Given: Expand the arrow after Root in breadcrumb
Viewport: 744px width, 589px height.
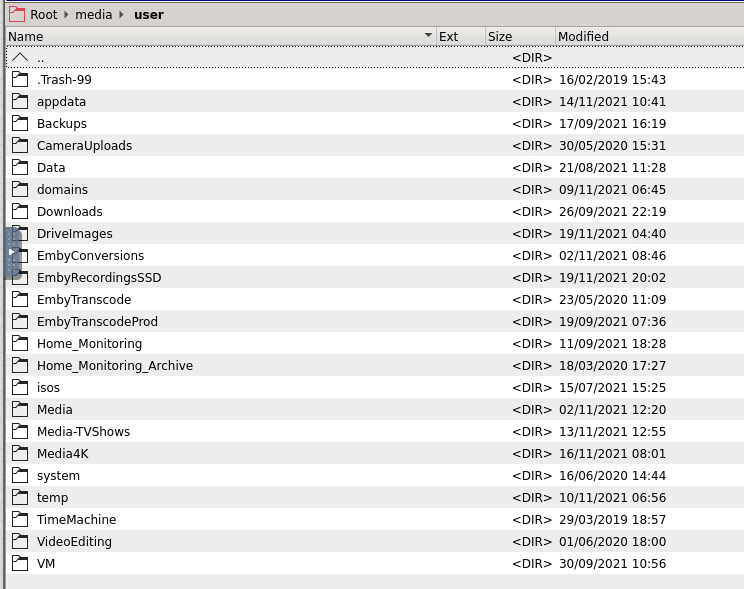Looking at the screenshot, I should pyautogui.click(x=66, y=15).
